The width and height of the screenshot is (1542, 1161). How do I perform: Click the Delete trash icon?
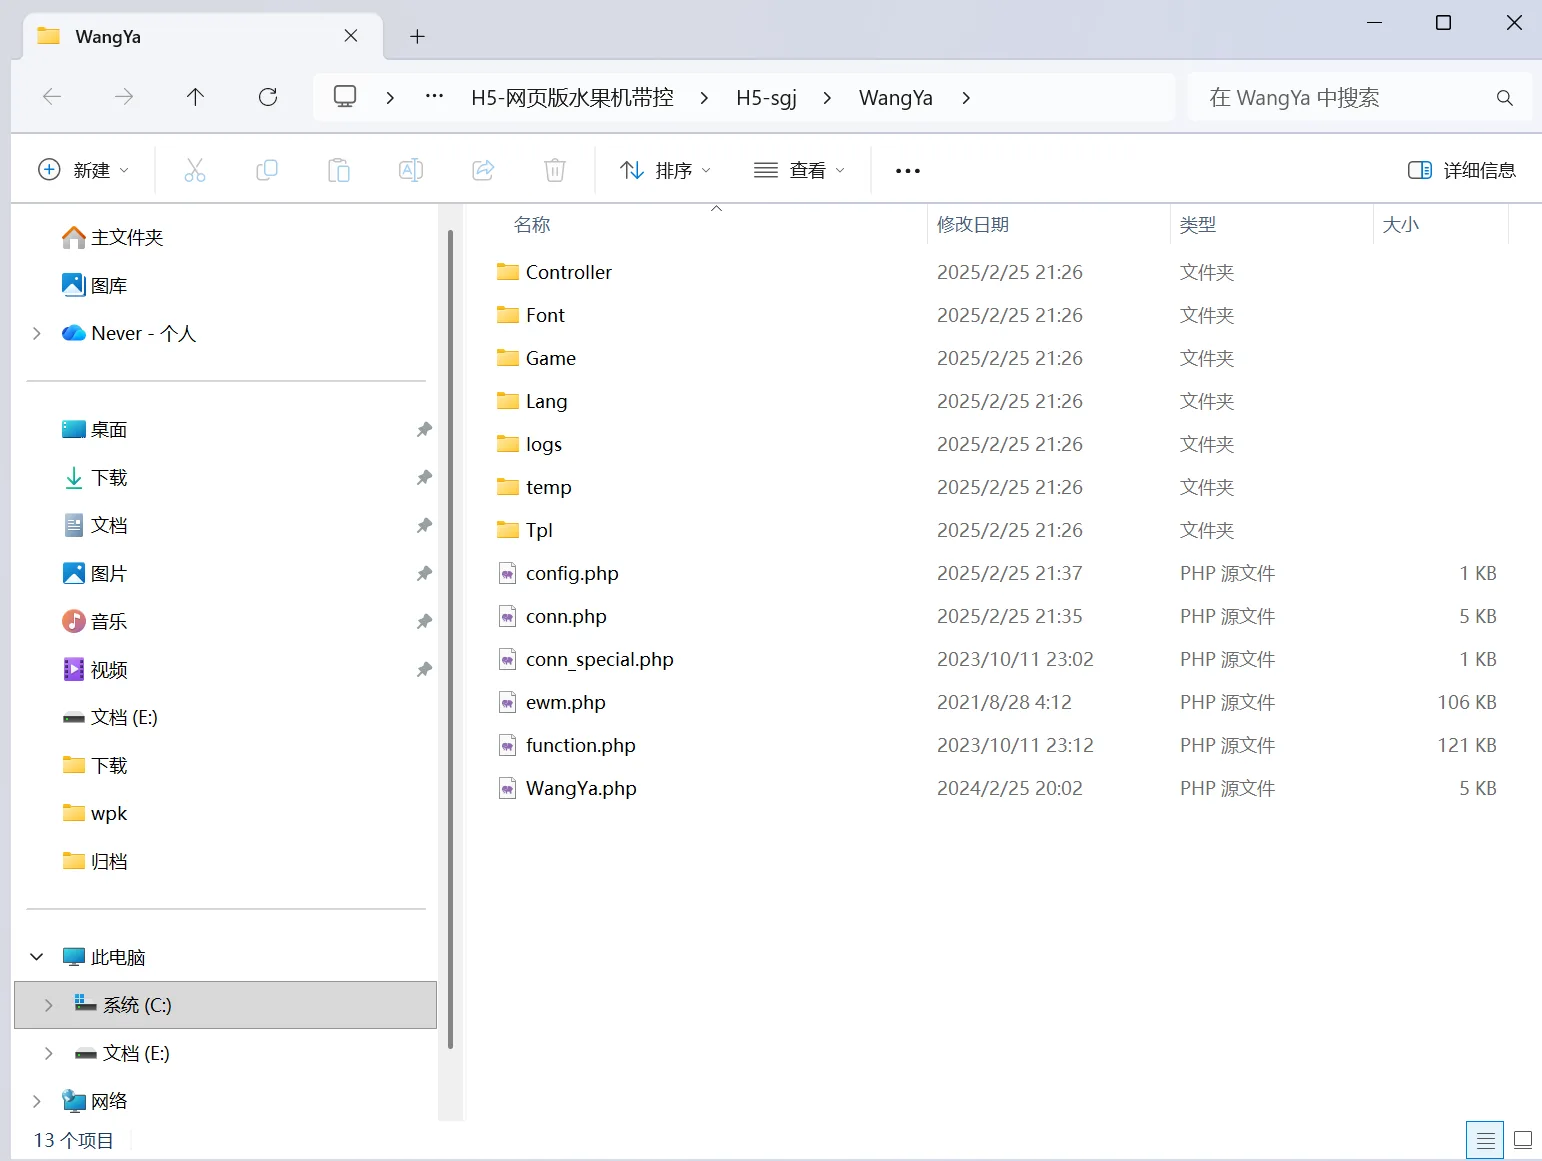tap(555, 170)
